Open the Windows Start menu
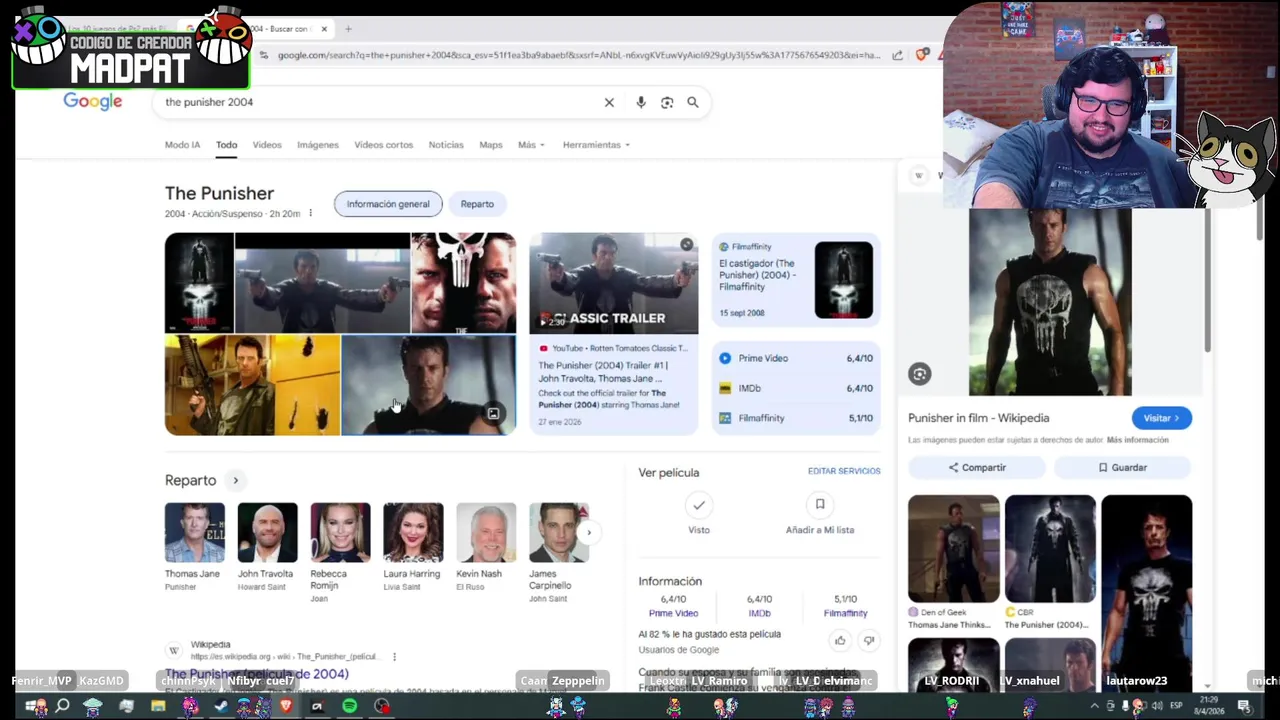Viewport: 1280px width, 720px height. click(33, 706)
